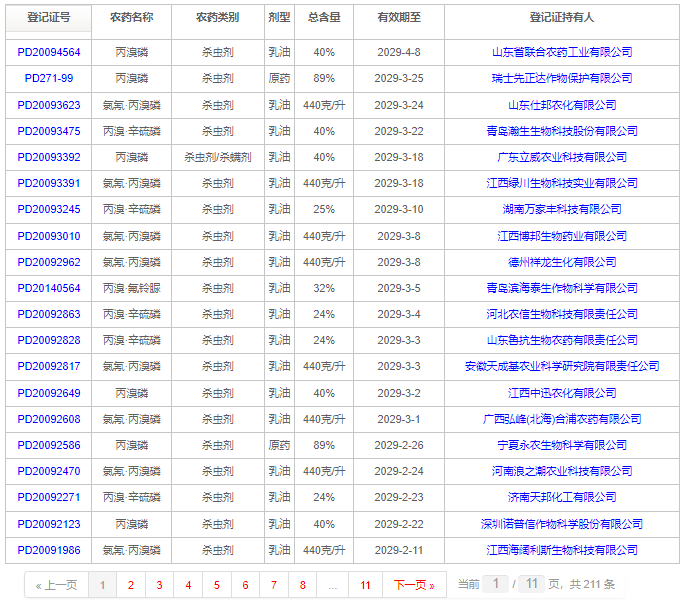Open registration PD20092123 link
681x603 pixels.
point(49,525)
